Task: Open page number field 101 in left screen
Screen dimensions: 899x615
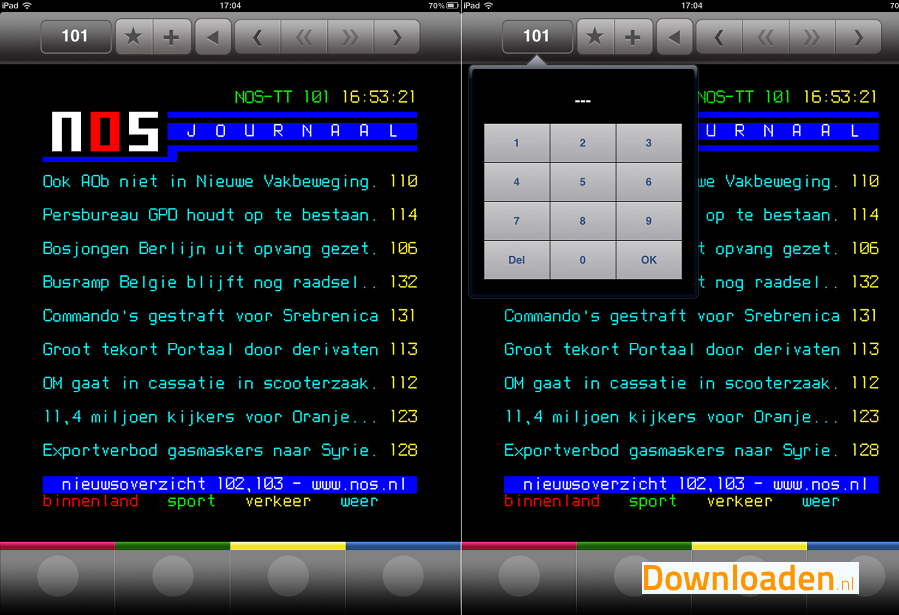Action: click(x=76, y=37)
